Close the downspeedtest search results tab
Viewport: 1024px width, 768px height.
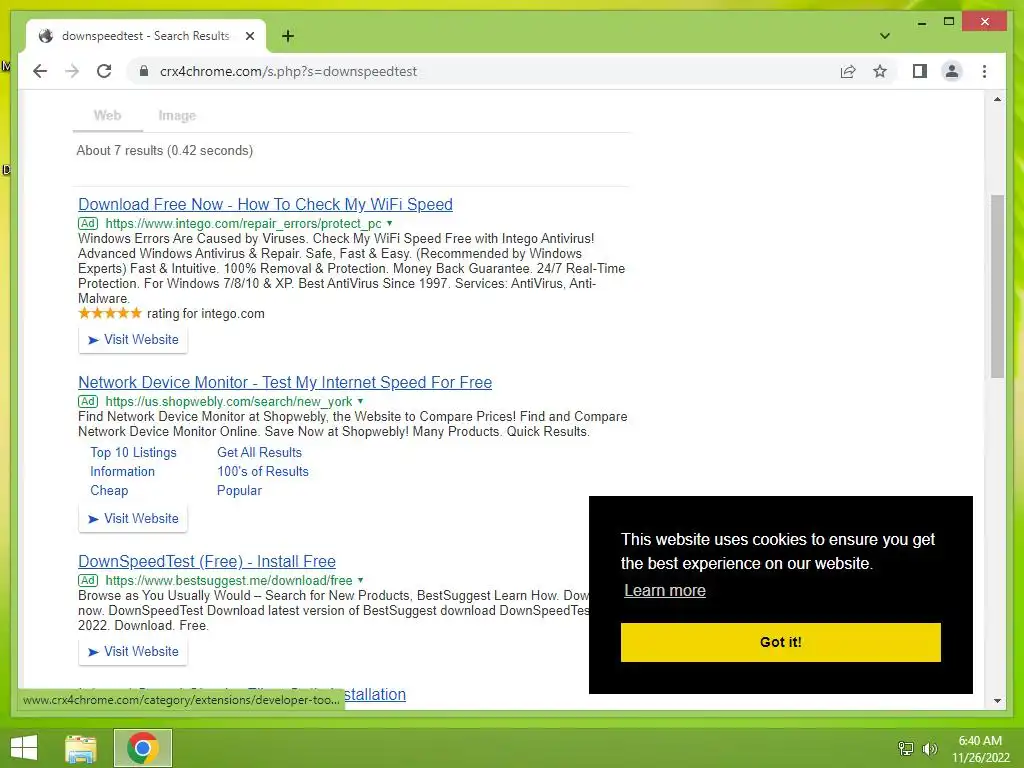click(249, 36)
